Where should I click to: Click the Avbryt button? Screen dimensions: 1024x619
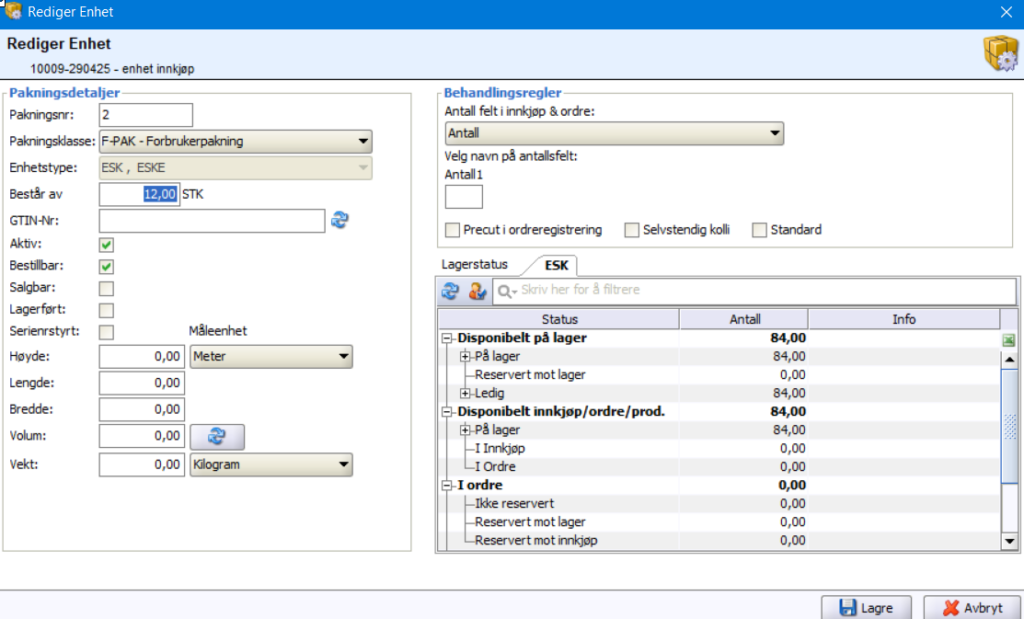pos(972,608)
